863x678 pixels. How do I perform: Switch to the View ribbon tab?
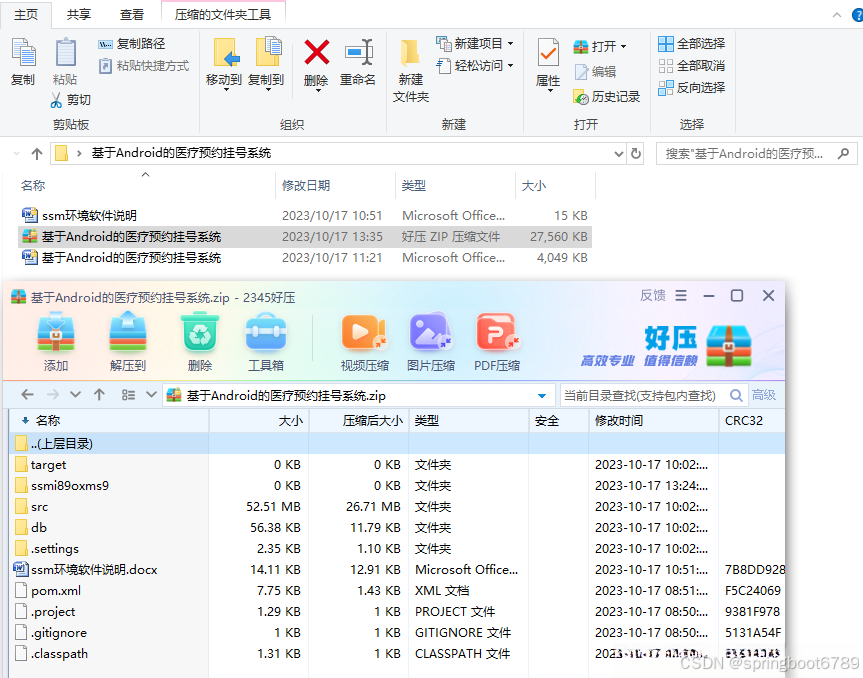(x=132, y=15)
